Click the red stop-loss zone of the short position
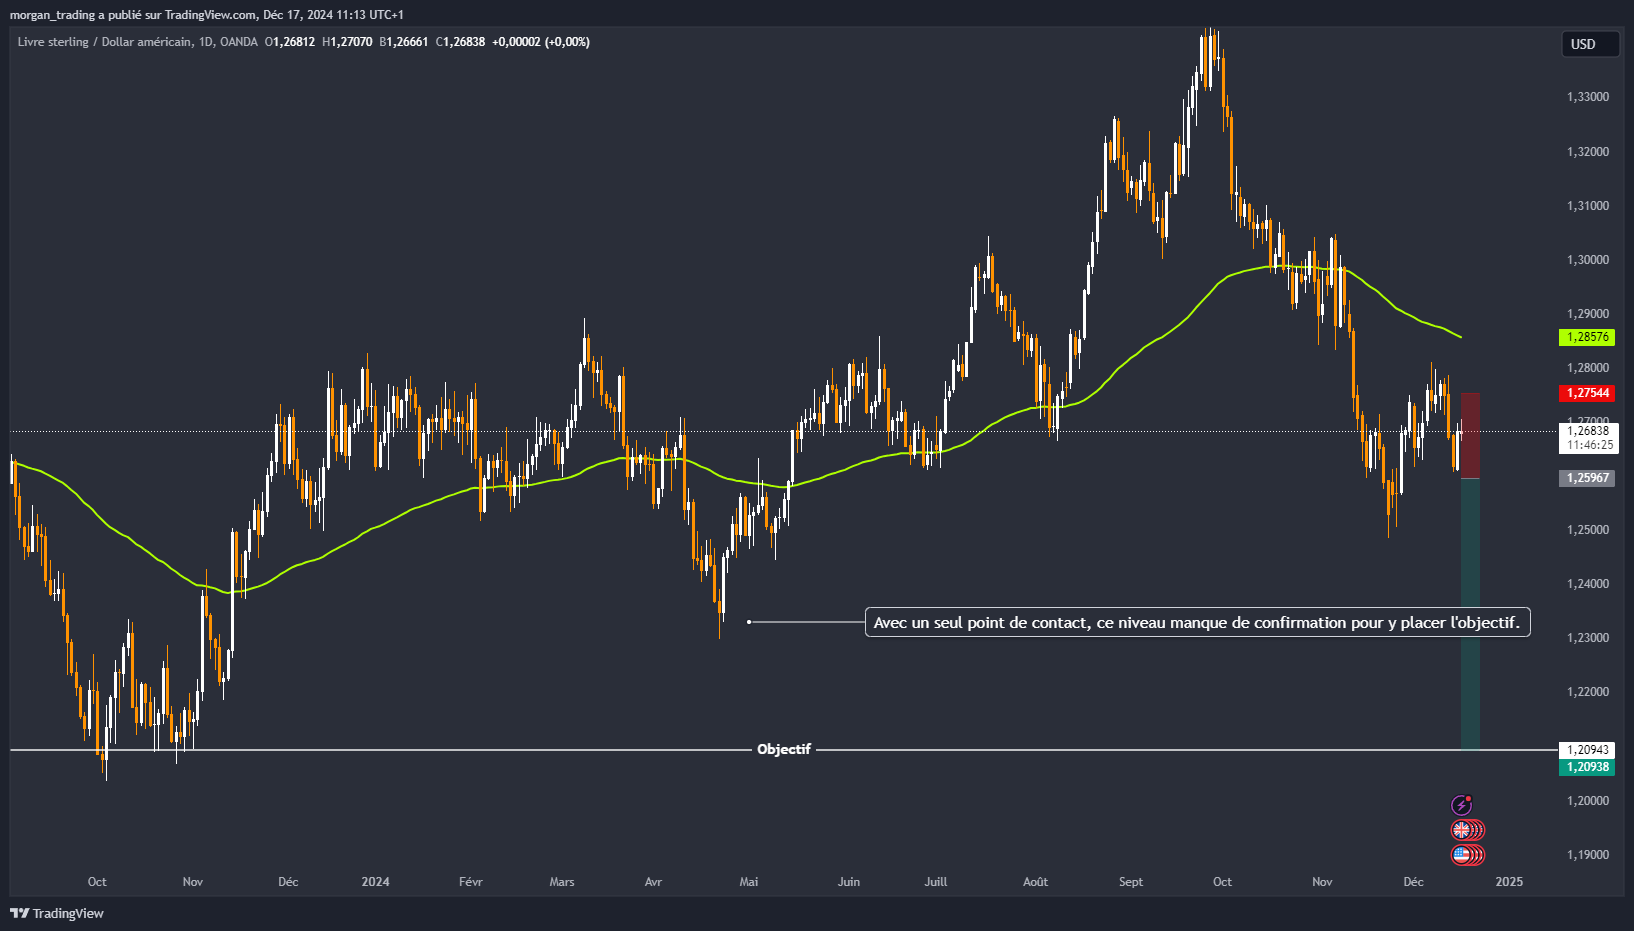The image size is (1634, 931). pyautogui.click(x=1470, y=436)
